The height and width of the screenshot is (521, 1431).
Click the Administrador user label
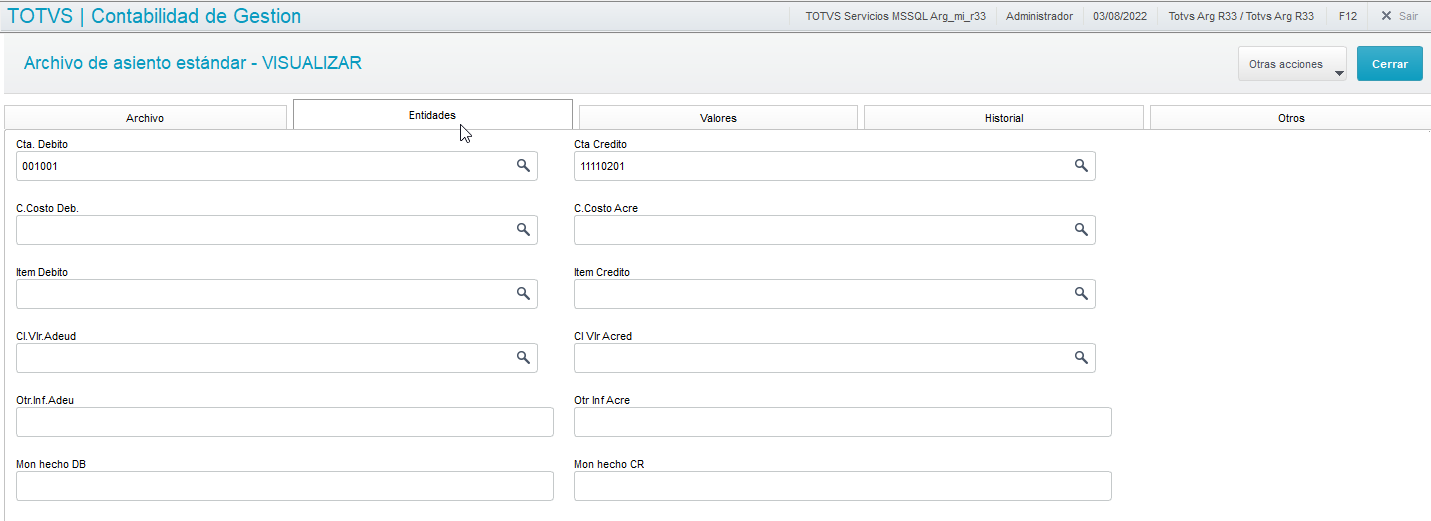(x=1039, y=16)
